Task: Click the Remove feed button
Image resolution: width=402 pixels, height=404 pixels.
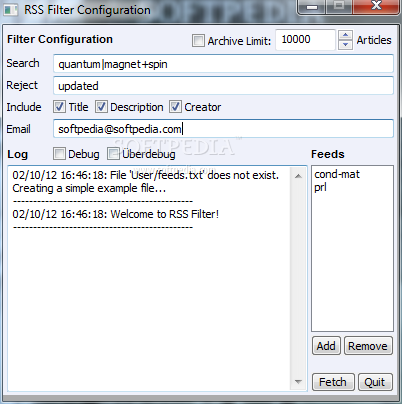Action: coord(368,346)
